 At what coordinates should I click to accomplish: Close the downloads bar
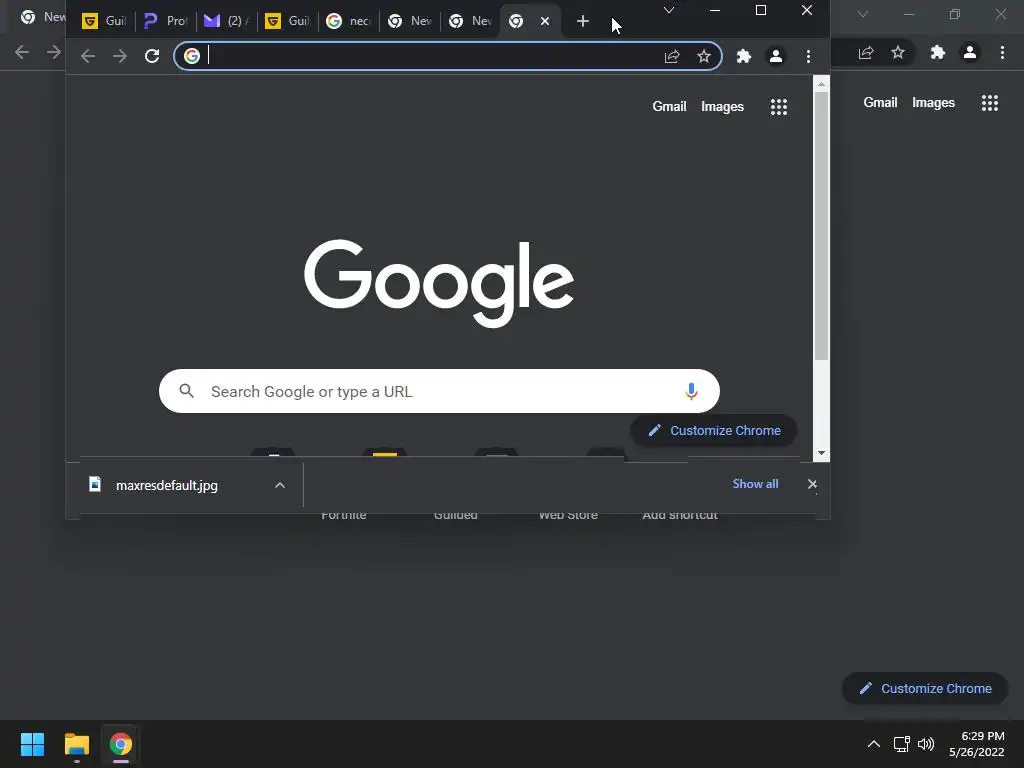812,484
